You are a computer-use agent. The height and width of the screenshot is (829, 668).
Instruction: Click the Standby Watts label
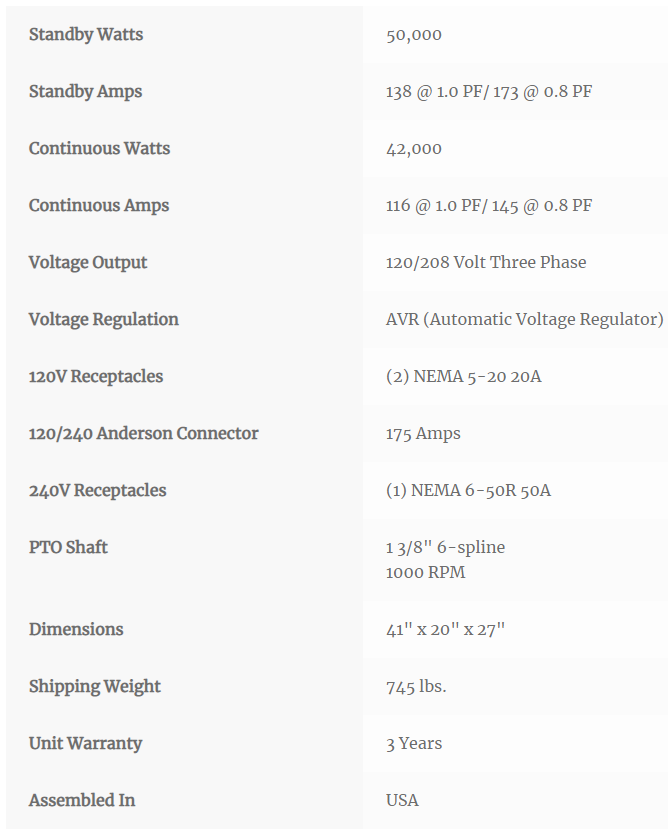pos(86,34)
